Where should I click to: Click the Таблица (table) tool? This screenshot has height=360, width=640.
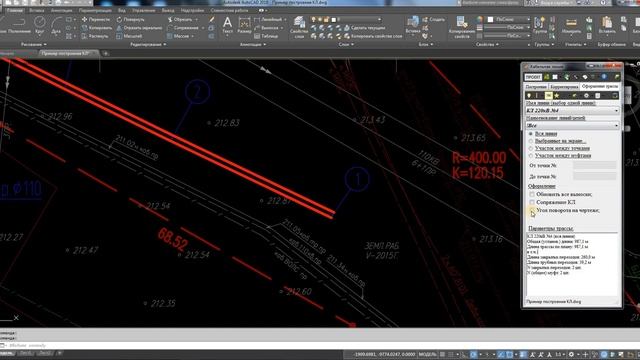pos(266,36)
